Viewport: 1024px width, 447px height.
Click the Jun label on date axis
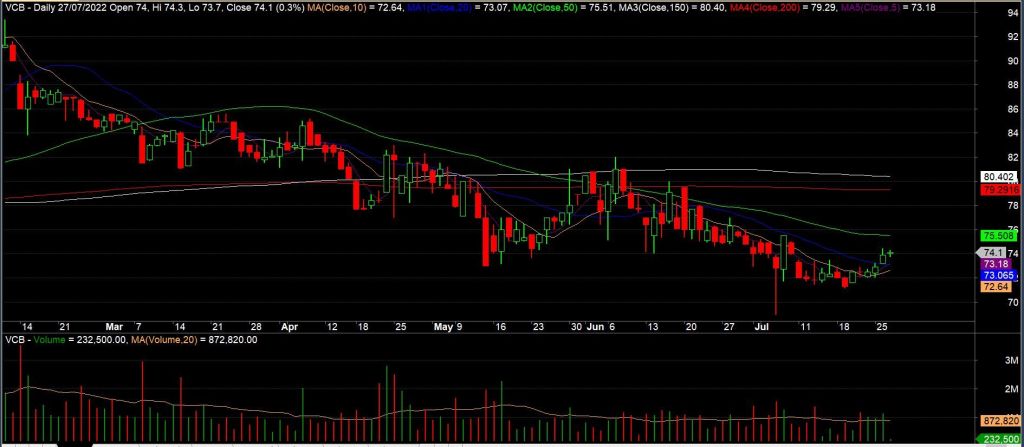click(596, 326)
